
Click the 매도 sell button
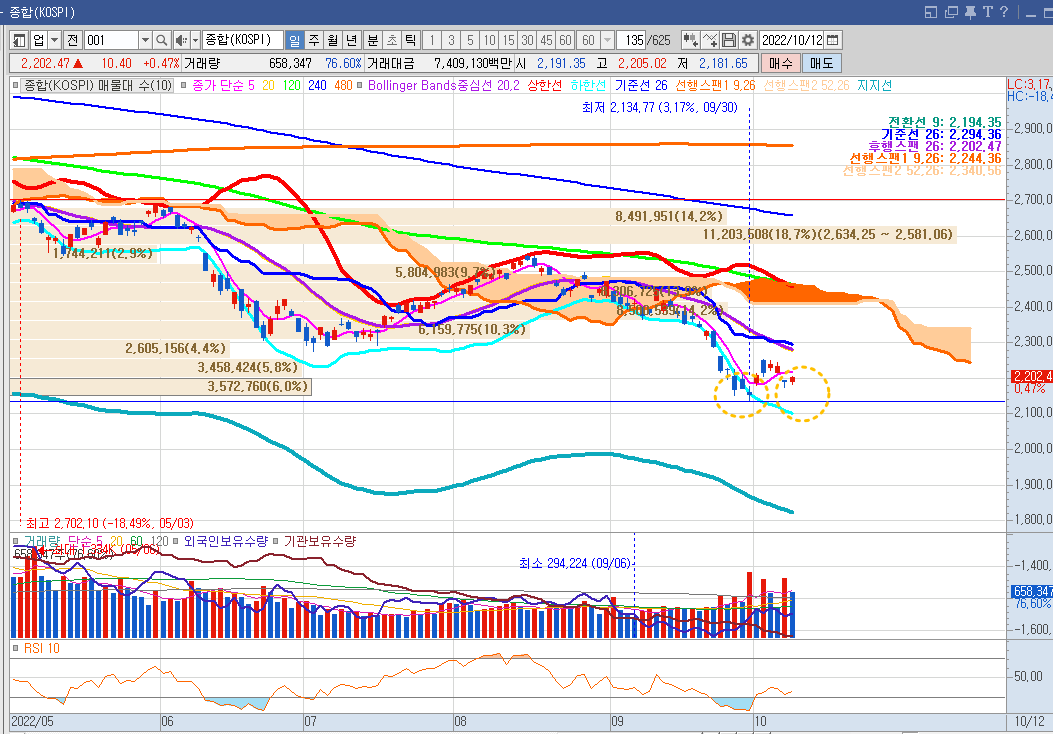tap(821, 63)
